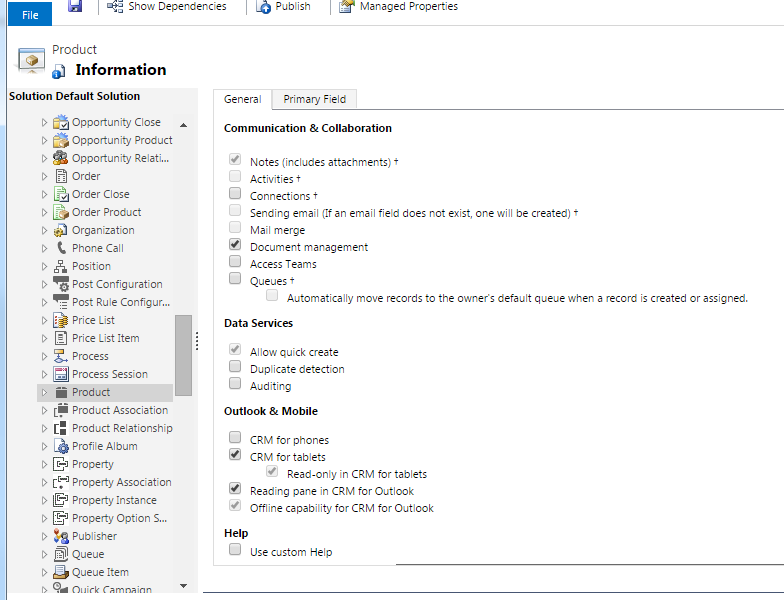Switch to the Primary Field tab

[x=314, y=99]
